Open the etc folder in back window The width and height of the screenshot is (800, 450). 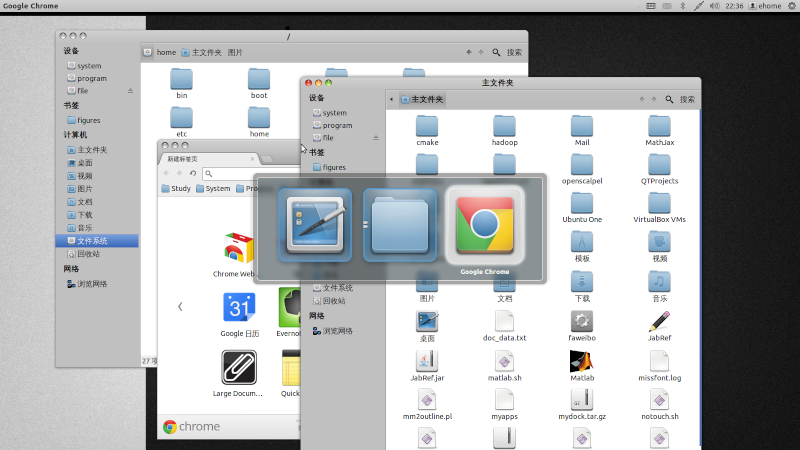point(182,122)
